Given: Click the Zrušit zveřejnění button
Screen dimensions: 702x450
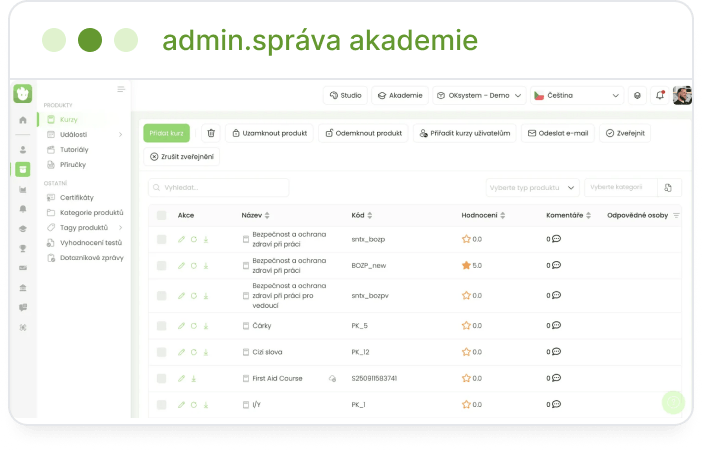Looking at the screenshot, I should pos(182,157).
